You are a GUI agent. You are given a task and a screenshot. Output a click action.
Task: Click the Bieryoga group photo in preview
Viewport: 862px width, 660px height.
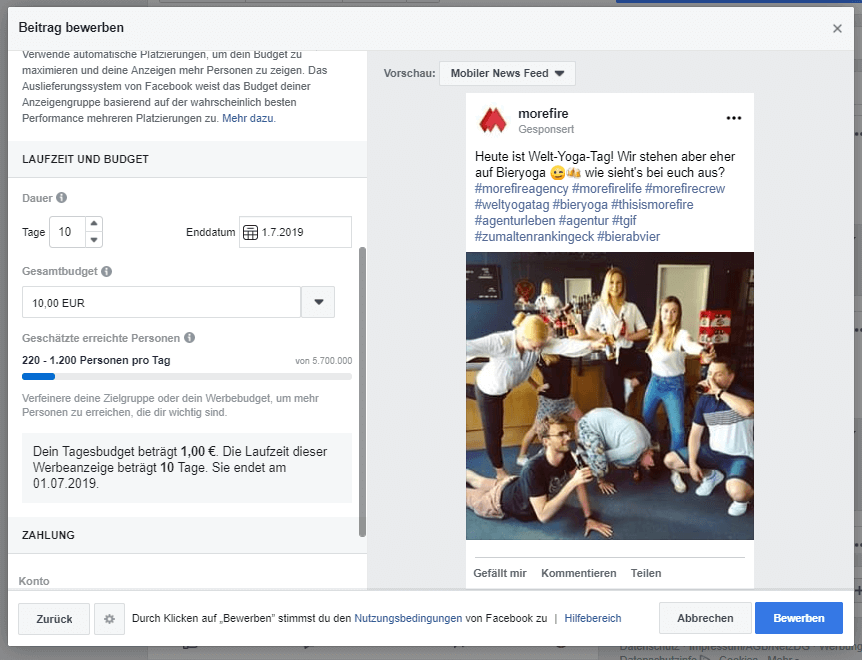610,396
